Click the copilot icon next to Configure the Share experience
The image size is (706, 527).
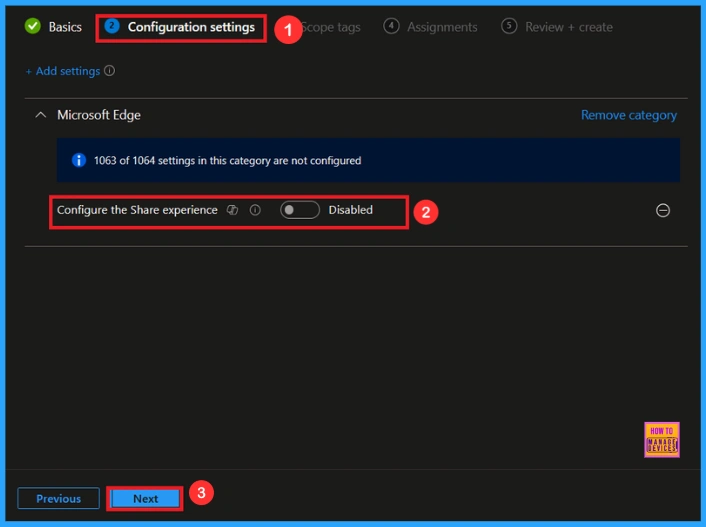click(232, 210)
